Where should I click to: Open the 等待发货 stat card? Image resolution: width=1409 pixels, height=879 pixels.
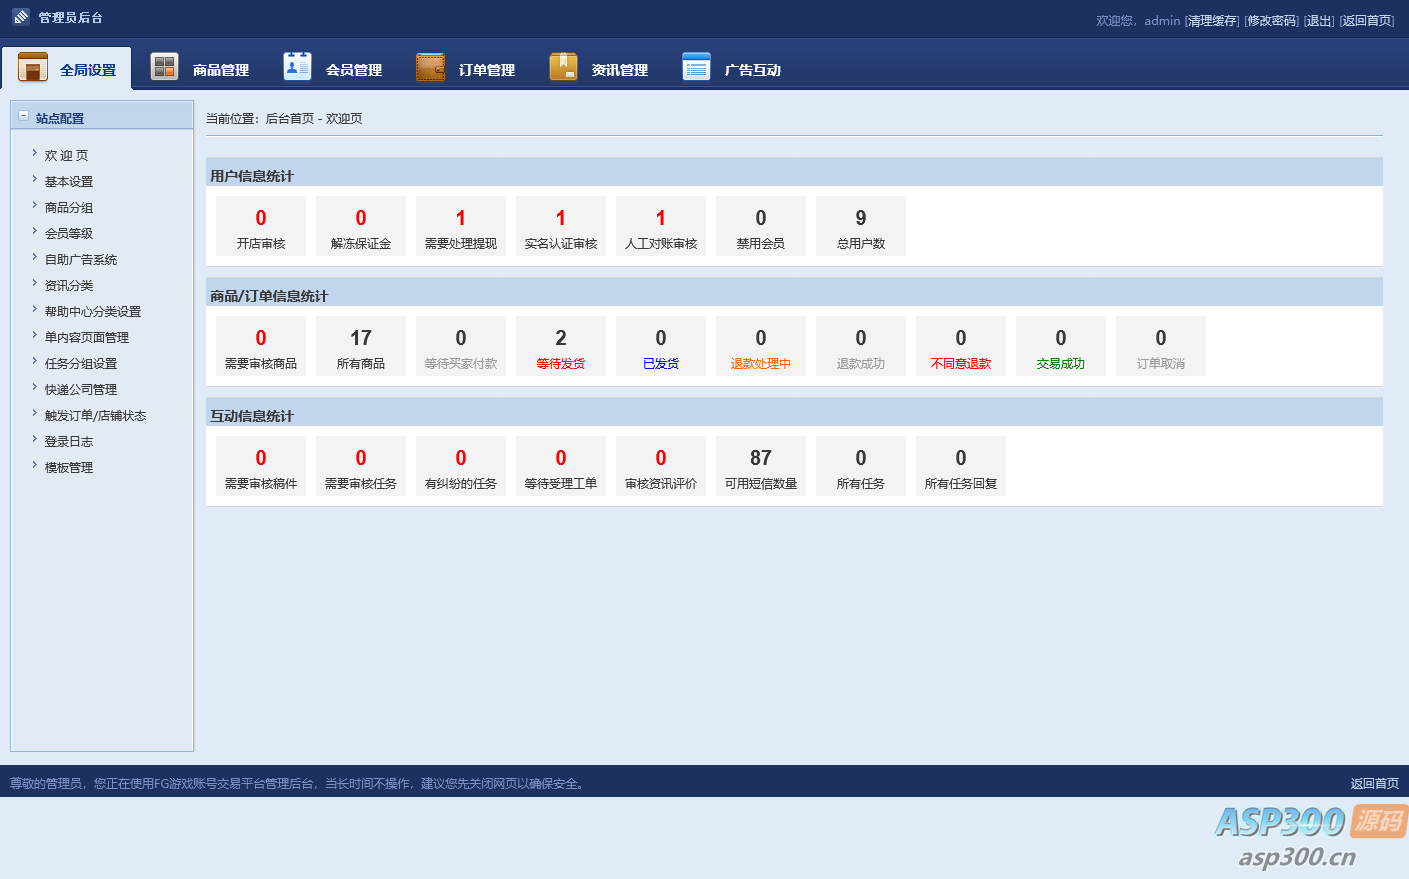pyautogui.click(x=561, y=346)
